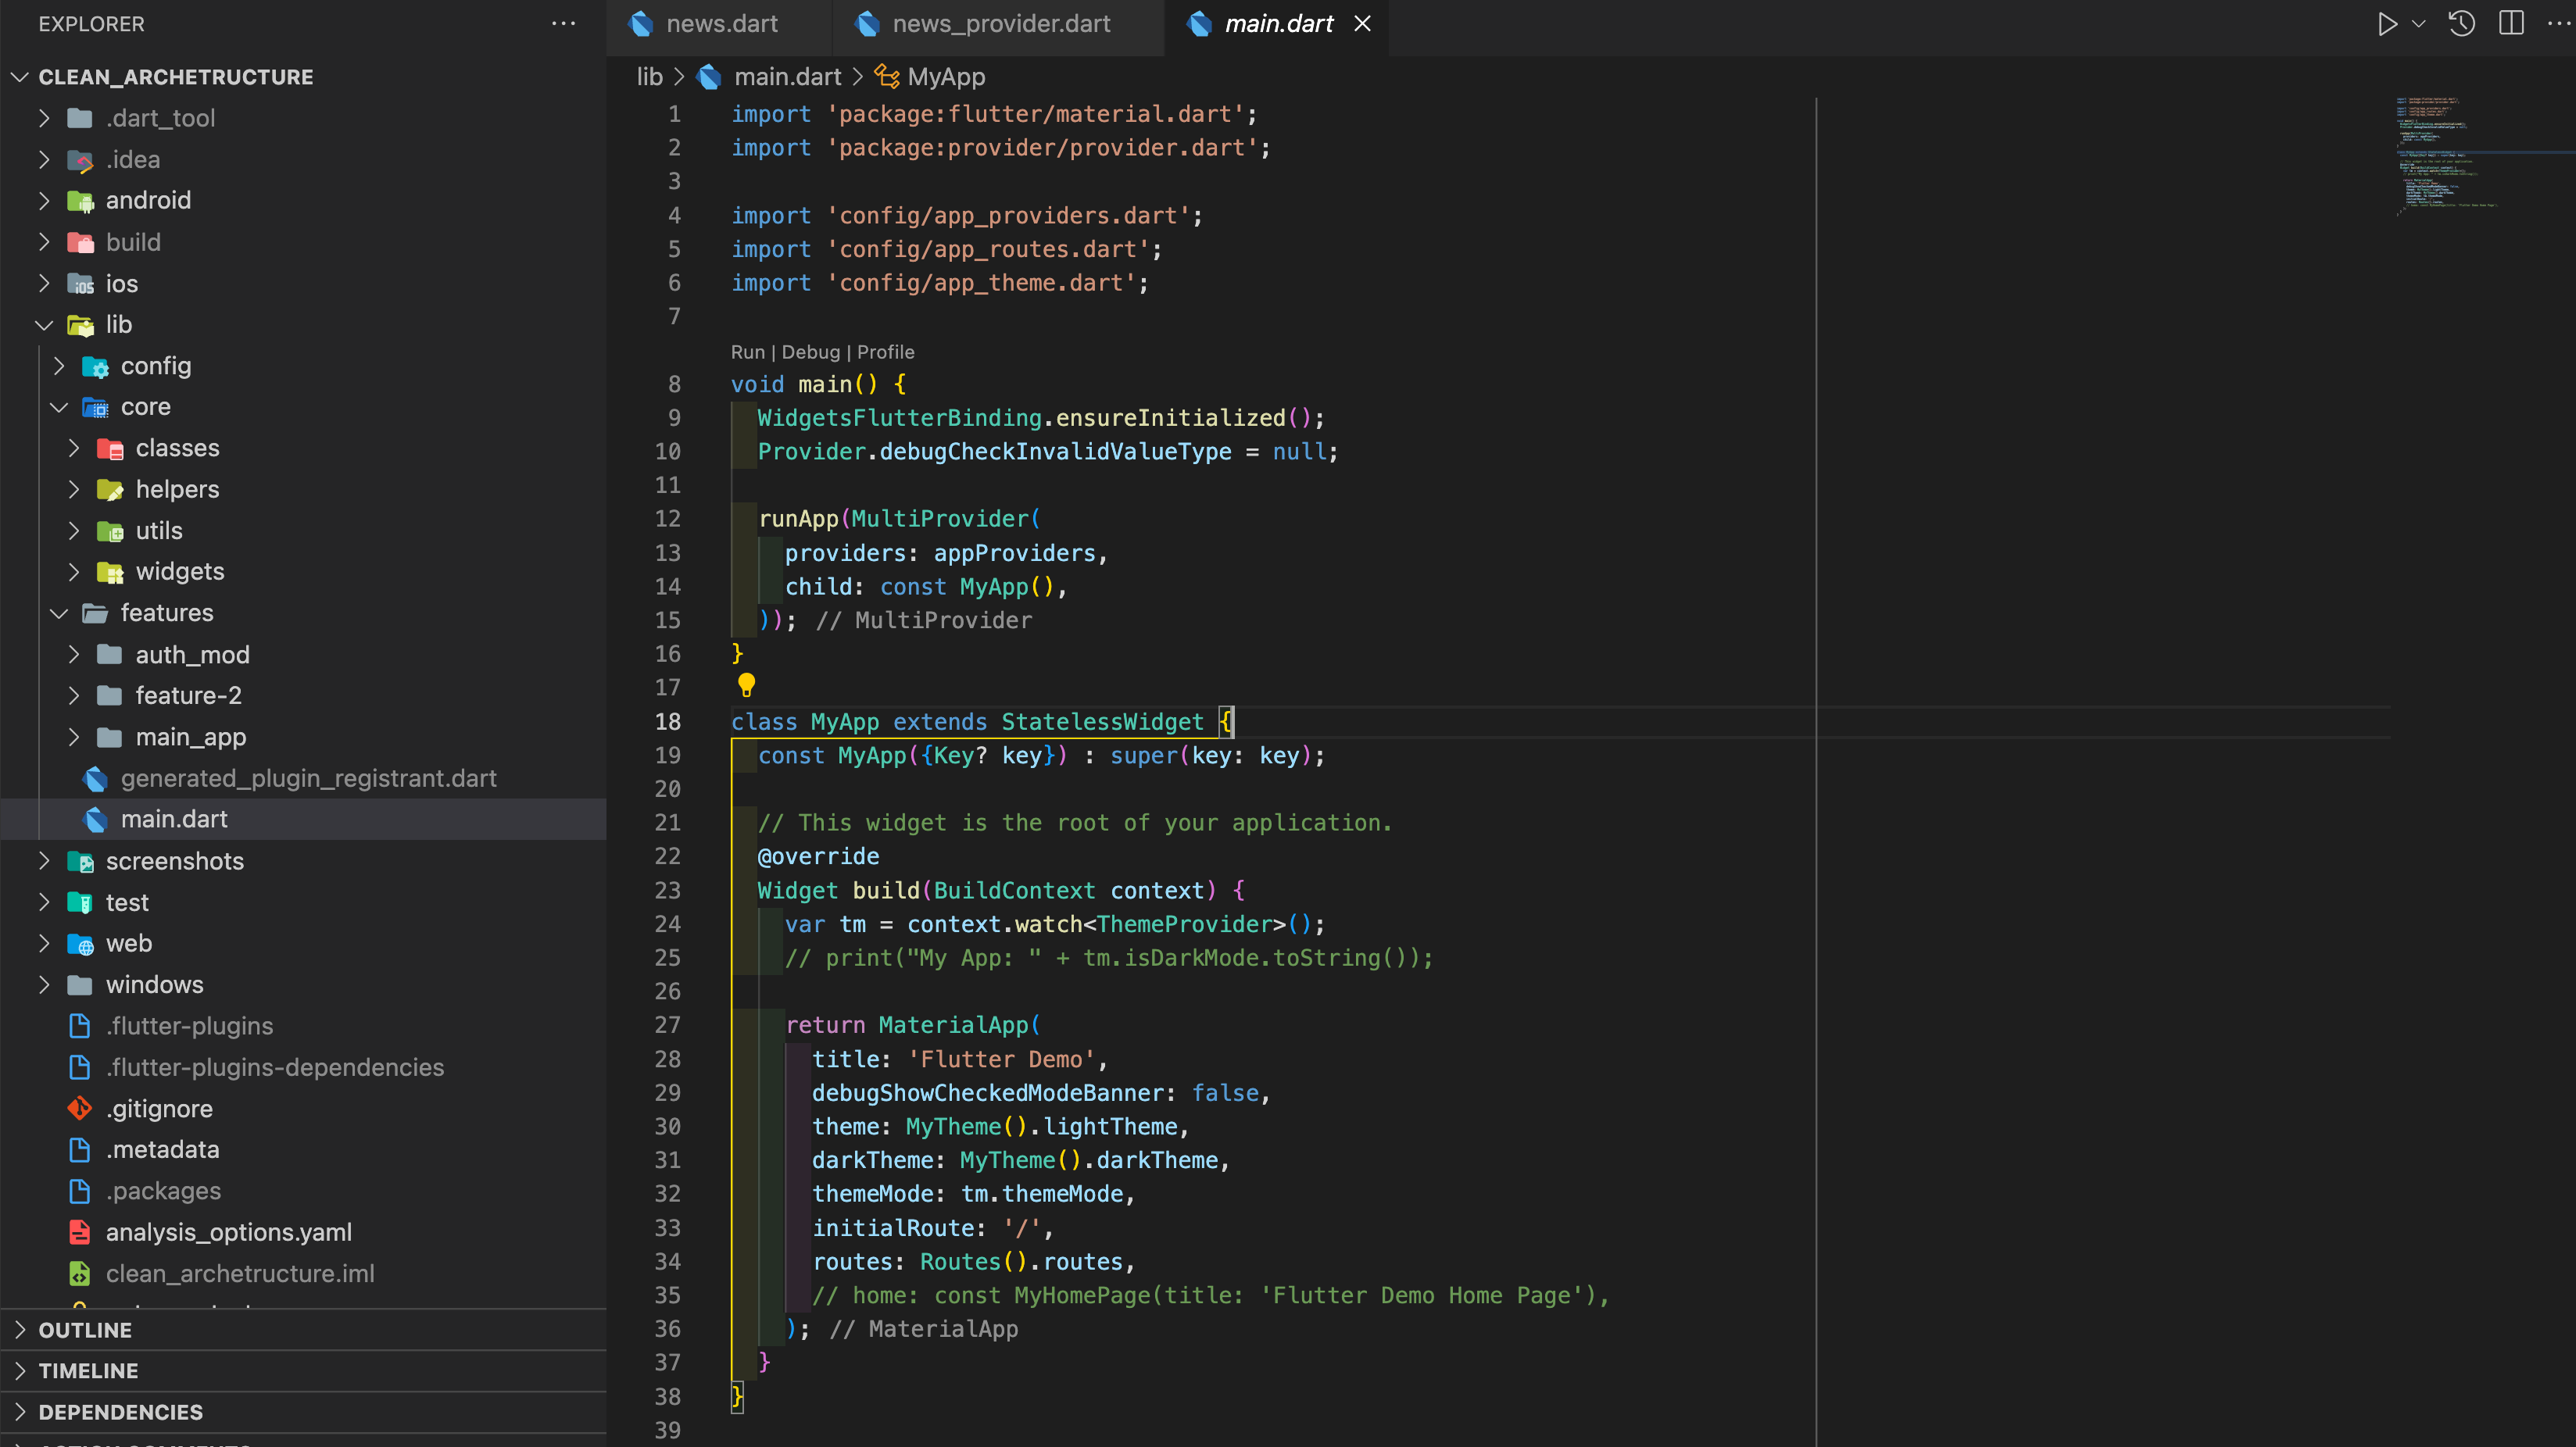Screen dimensions: 2576x1447
Task: Expand the config folder
Action: point(155,366)
